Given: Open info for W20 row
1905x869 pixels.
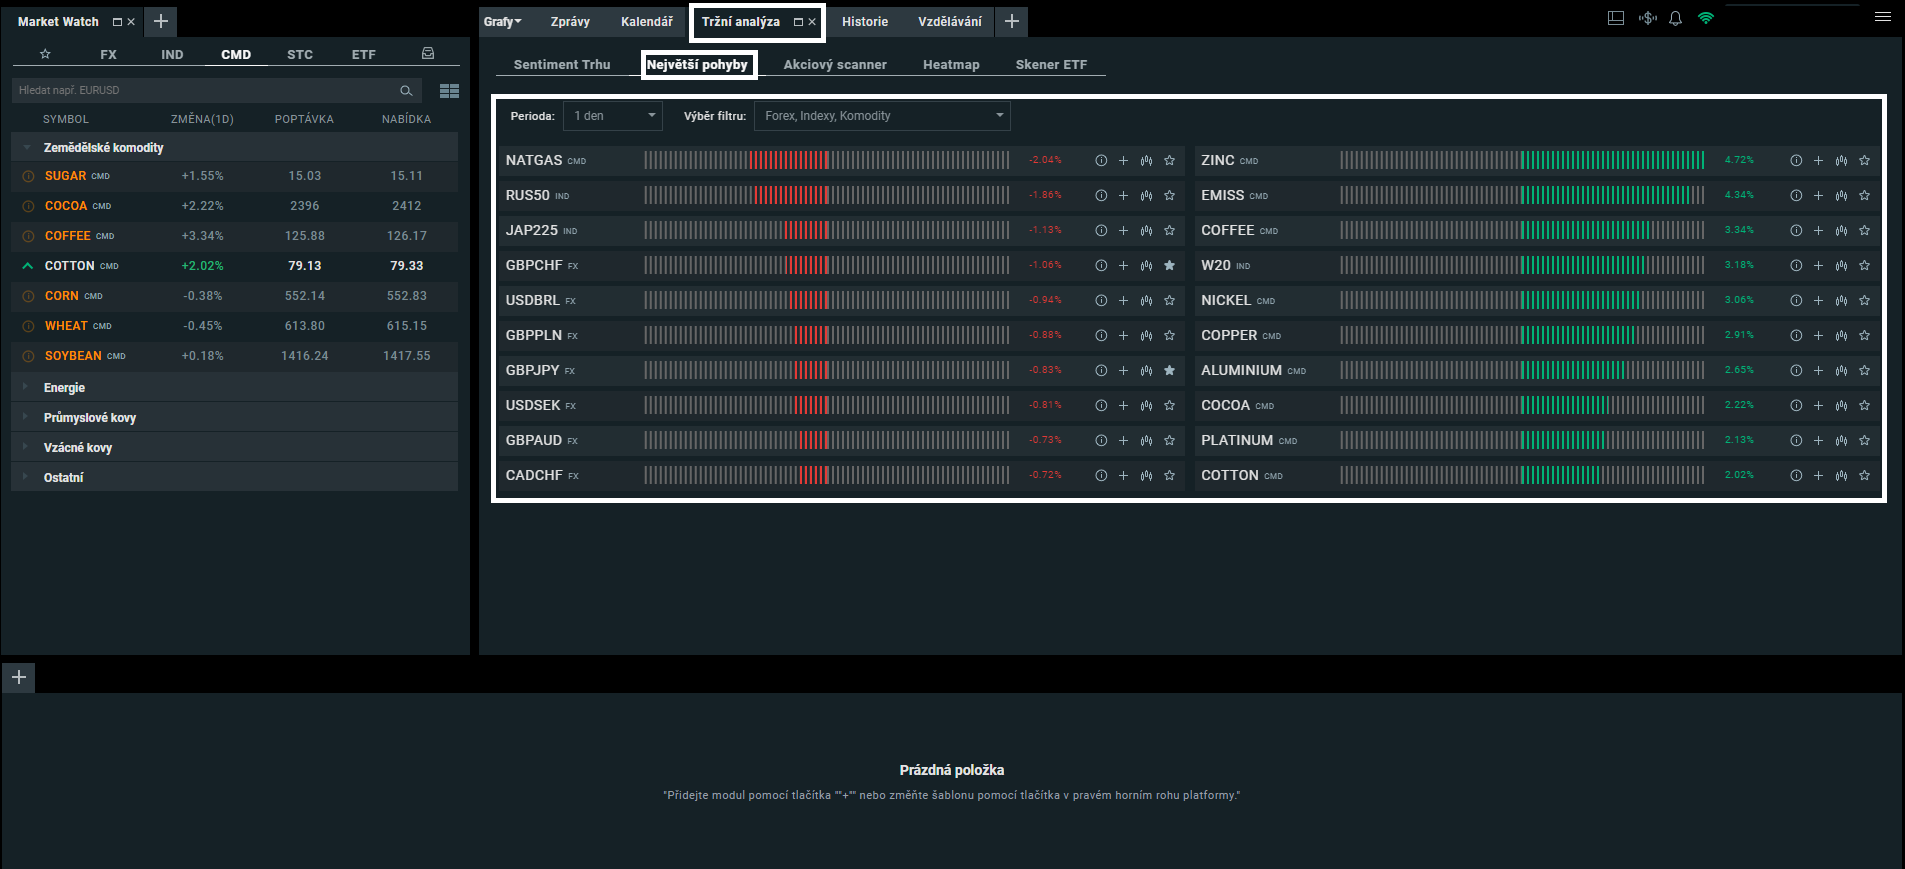Looking at the screenshot, I should tap(1796, 265).
